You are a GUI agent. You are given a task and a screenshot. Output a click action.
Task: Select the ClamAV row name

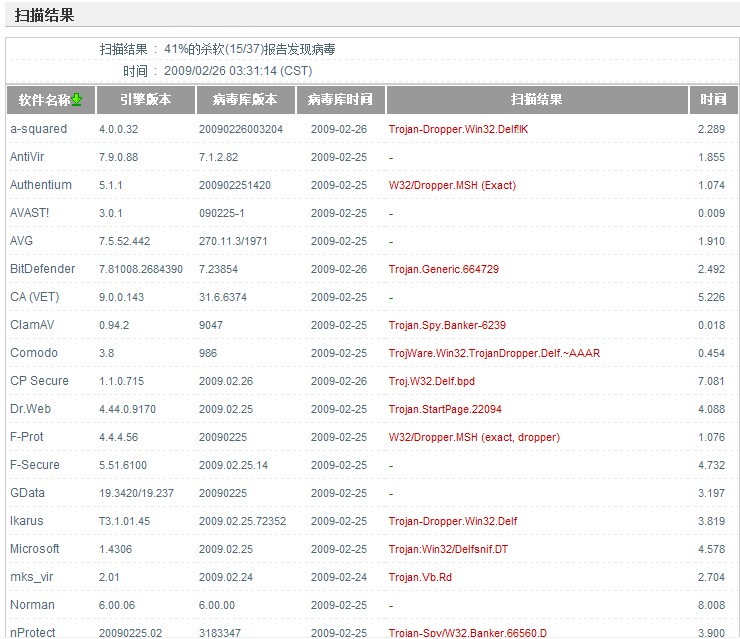(32, 325)
